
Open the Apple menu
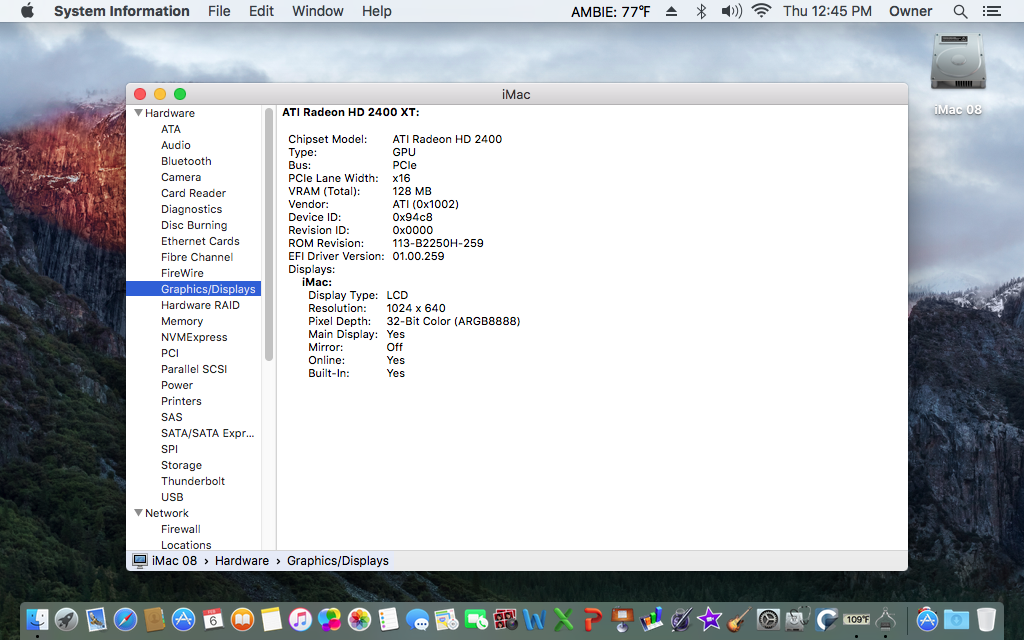point(27,11)
